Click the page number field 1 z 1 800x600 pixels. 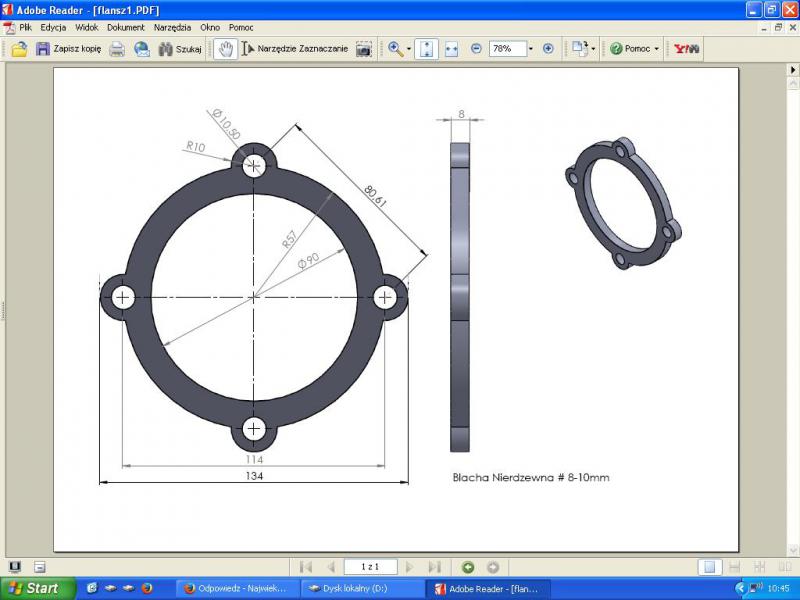point(370,567)
